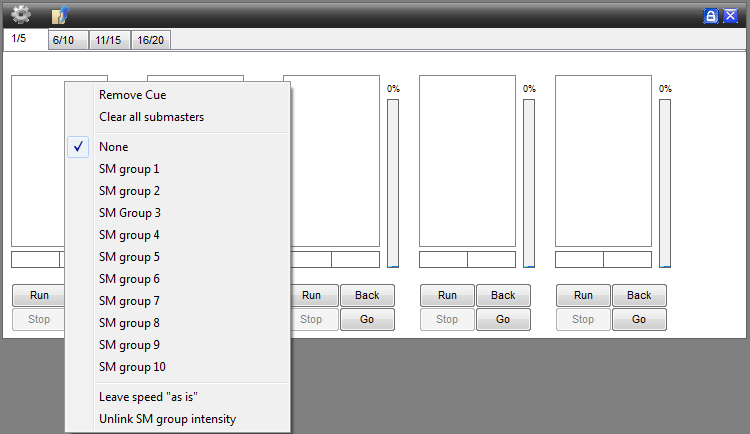The height and width of the screenshot is (434, 750).
Task: Click the lock window icon
Action: coord(711,16)
